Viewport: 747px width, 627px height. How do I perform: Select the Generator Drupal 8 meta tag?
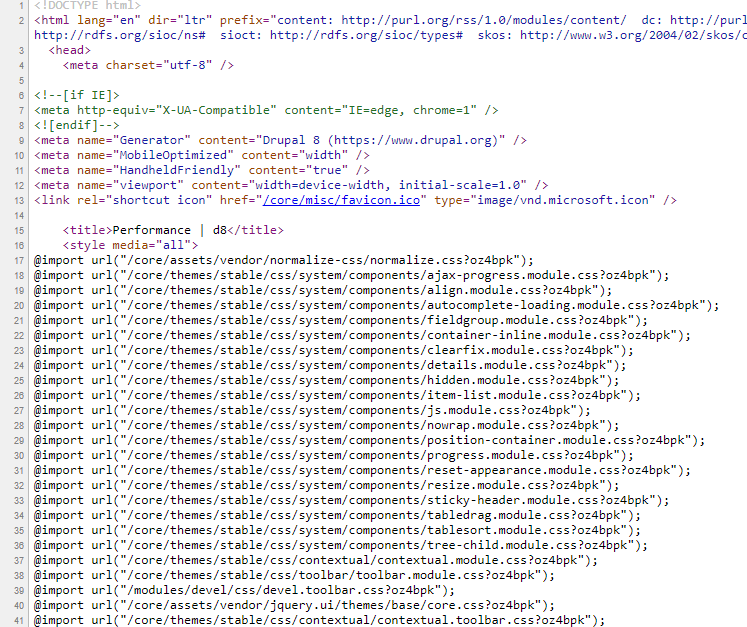pyautogui.click(x=280, y=140)
